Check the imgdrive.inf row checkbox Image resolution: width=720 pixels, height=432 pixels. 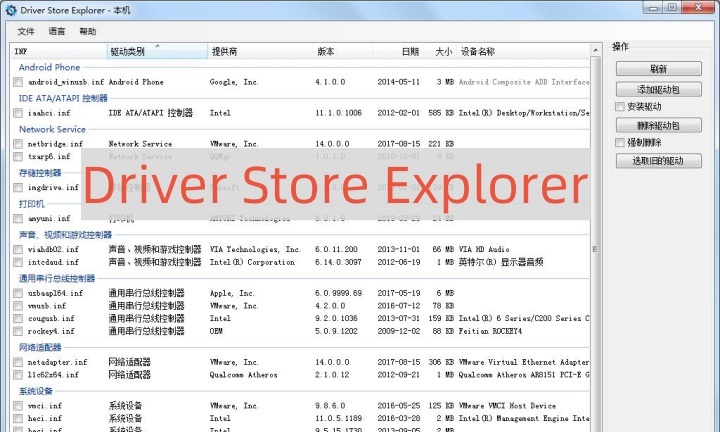pos(18,187)
